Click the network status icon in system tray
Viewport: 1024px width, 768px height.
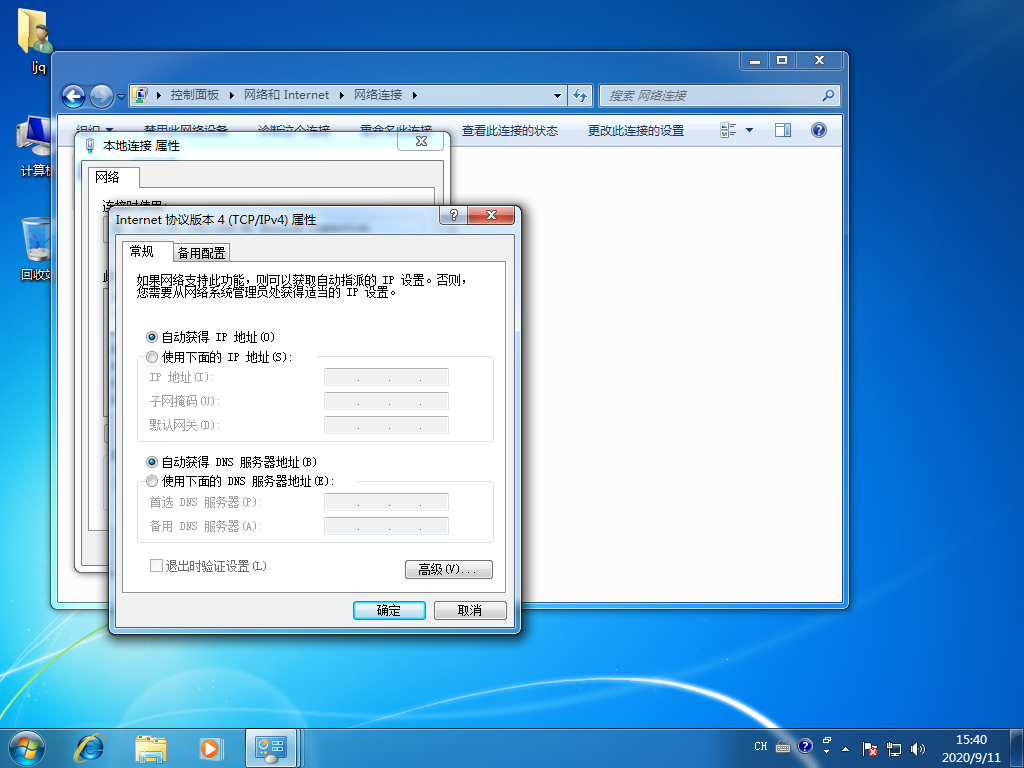[x=893, y=747]
